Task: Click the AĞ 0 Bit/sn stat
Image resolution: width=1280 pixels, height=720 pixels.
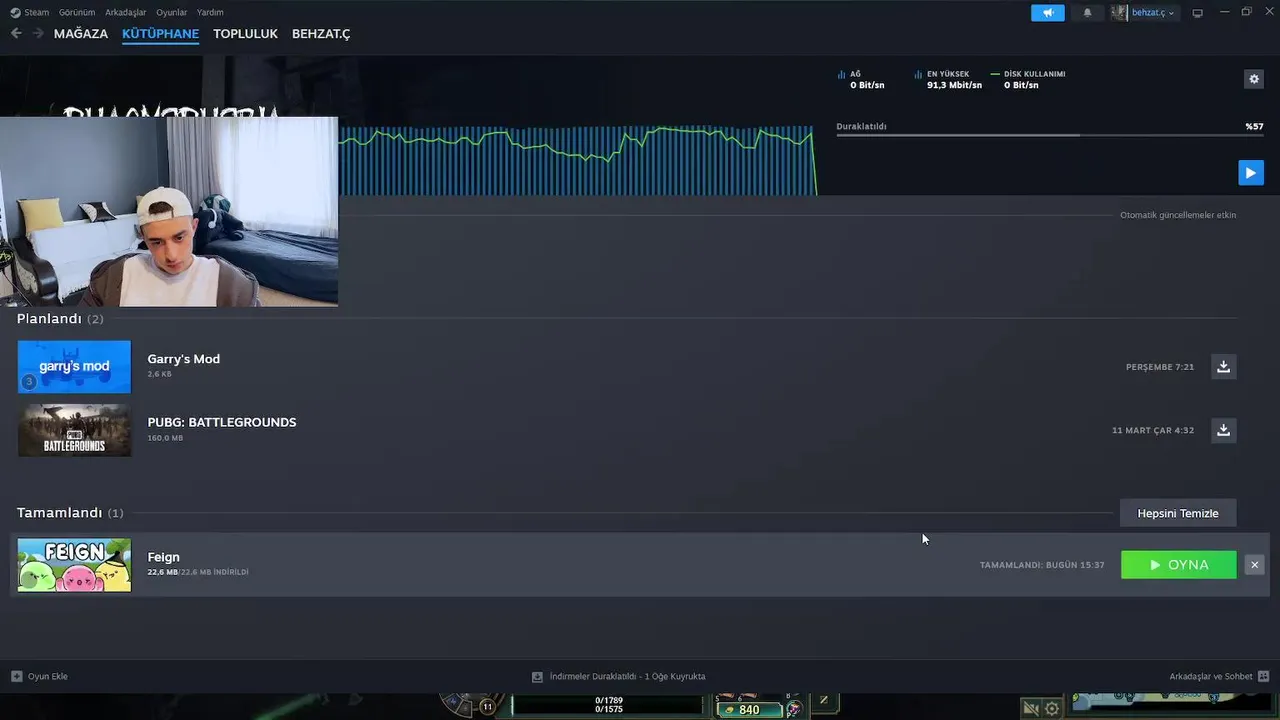Action: click(x=861, y=80)
